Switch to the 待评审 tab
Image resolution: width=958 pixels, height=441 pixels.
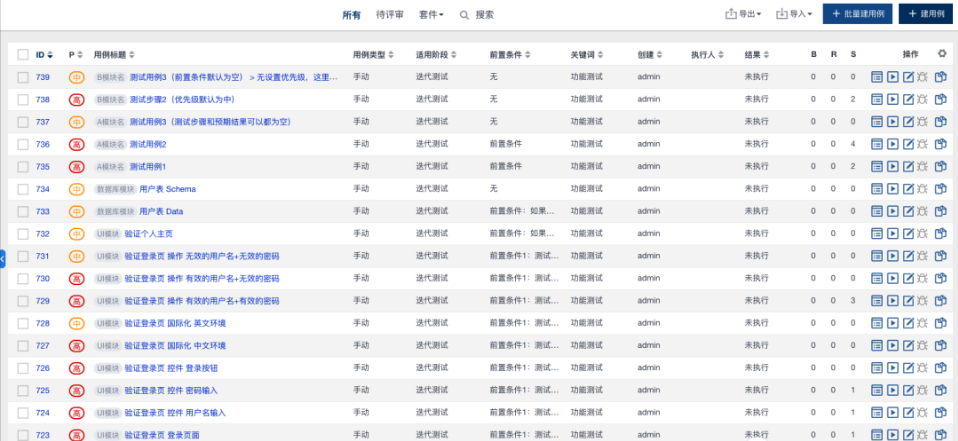tap(389, 15)
